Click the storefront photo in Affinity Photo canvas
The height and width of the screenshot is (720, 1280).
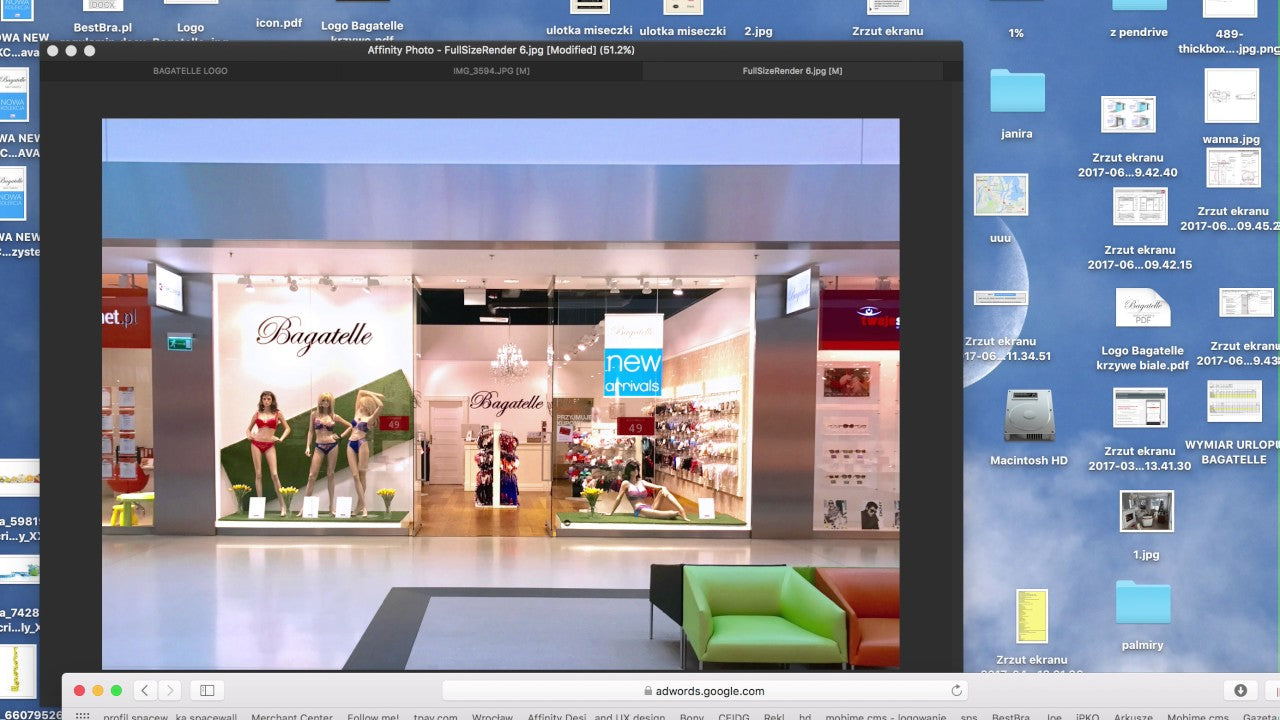point(501,394)
